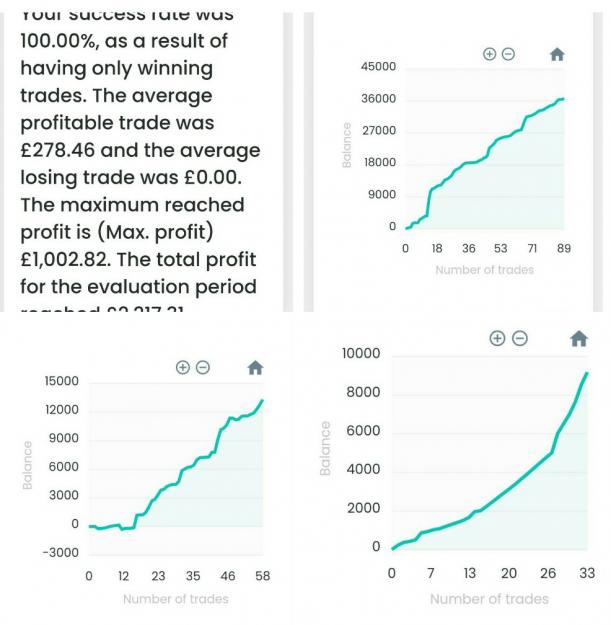Click the x-axis label 20 on bottom-right chart
Screen dimensions: 611x625
[509, 573]
